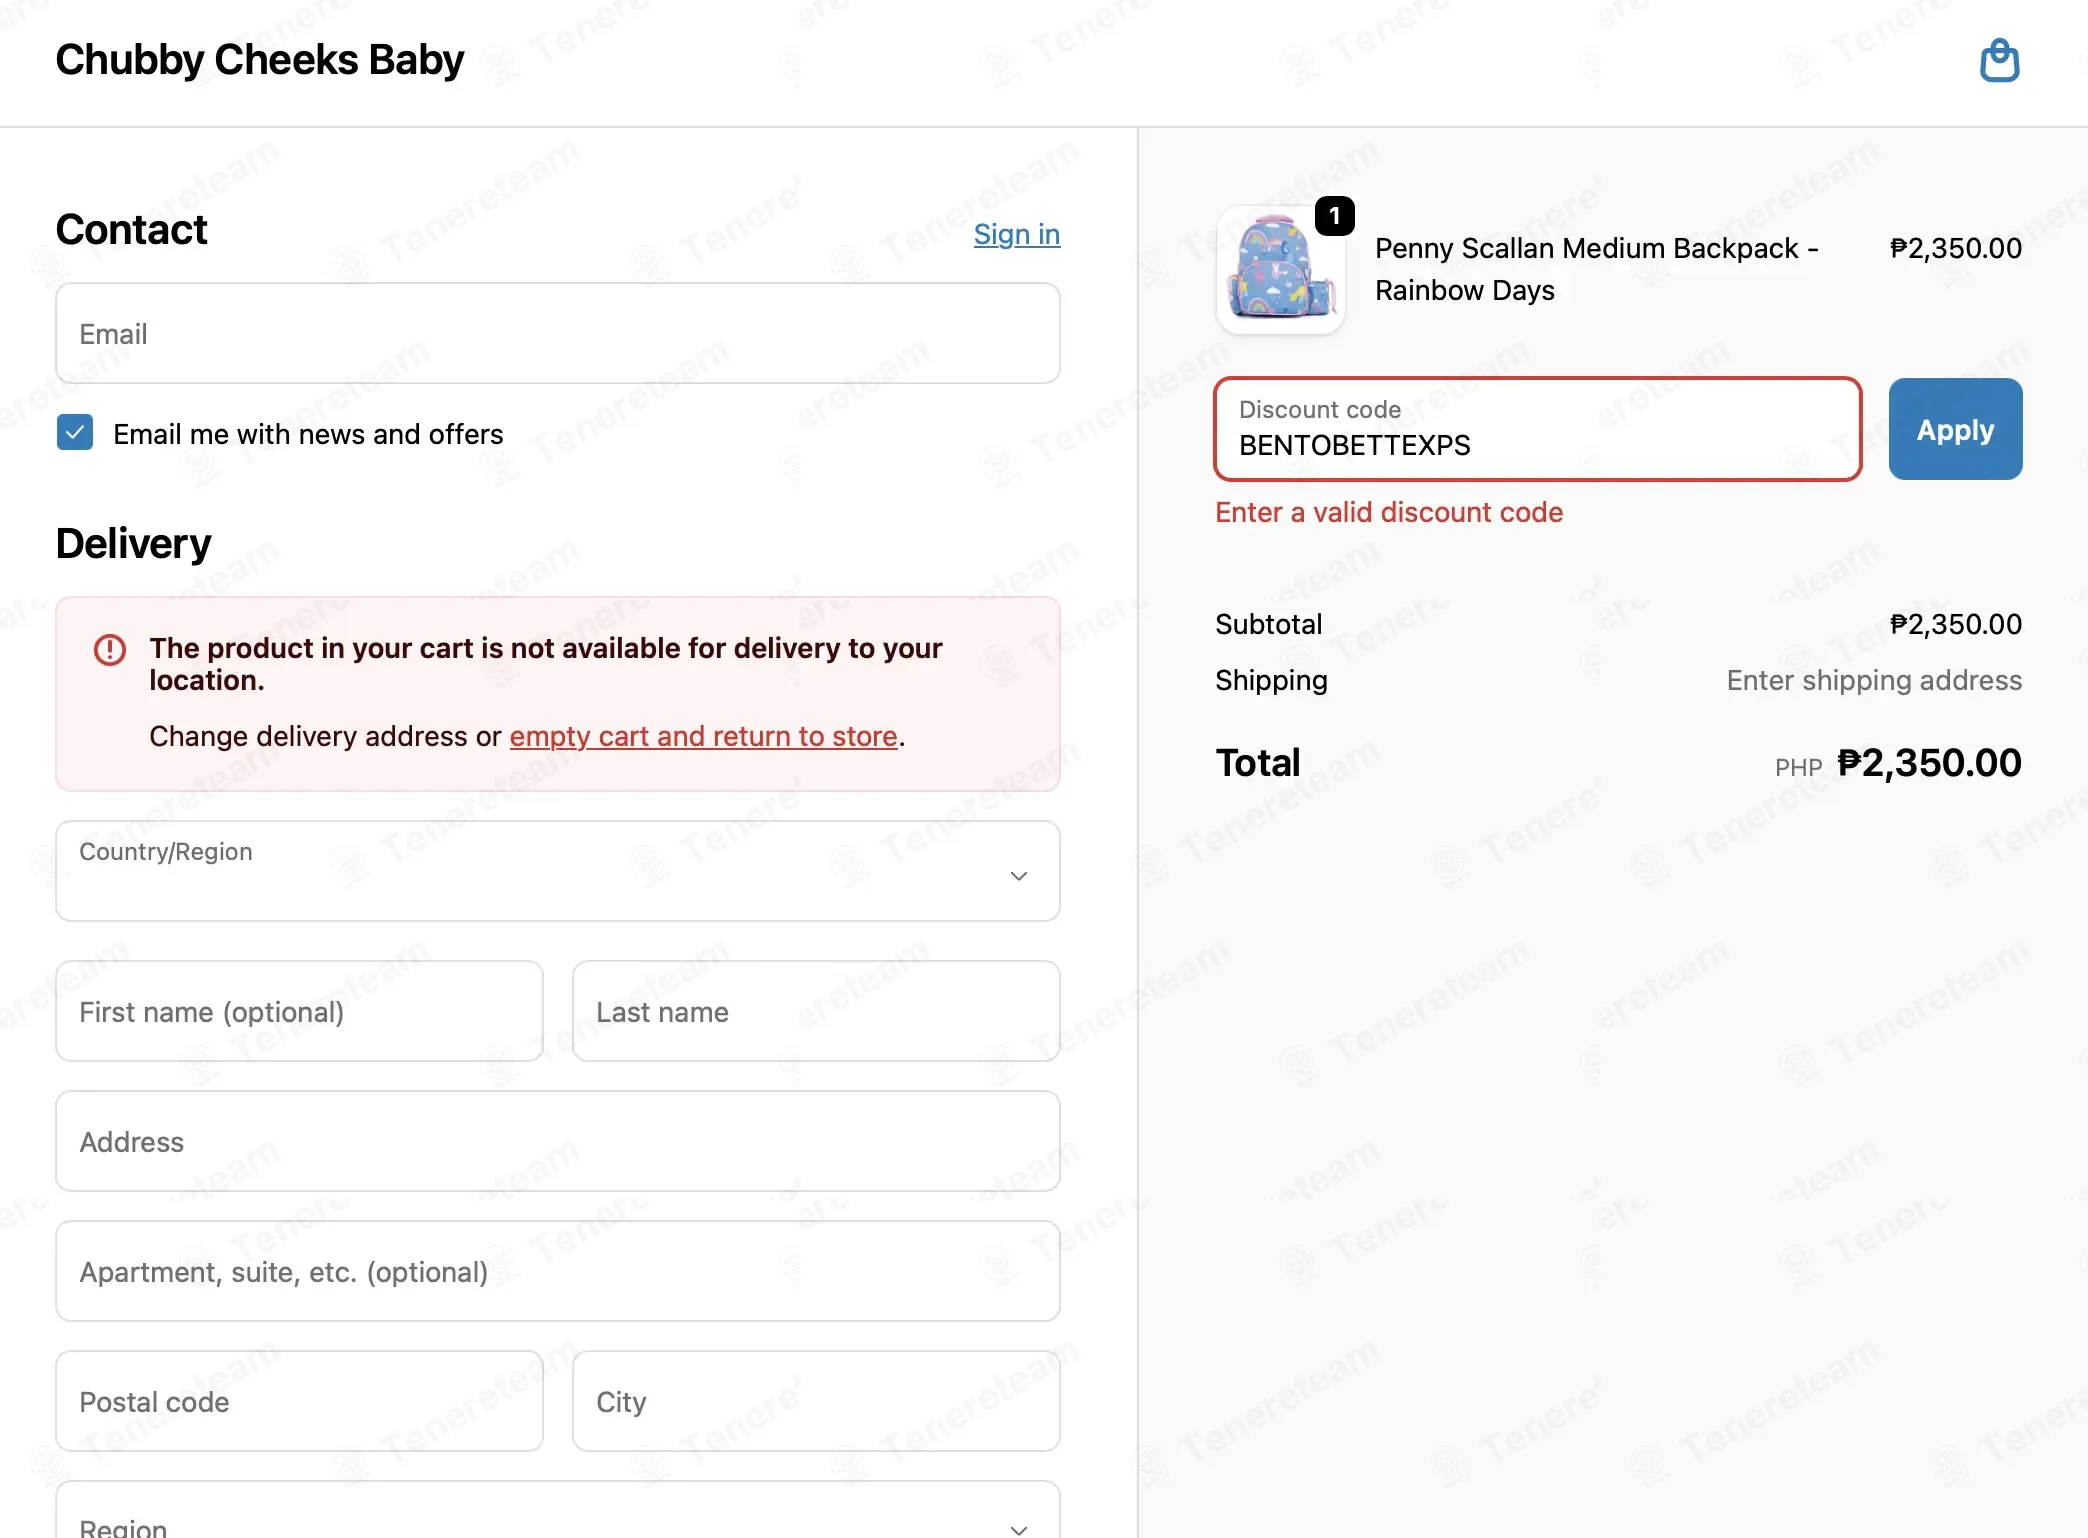Click the Apartment, suite, etc. field
2088x1538 pixels.
click(558, 1271)
